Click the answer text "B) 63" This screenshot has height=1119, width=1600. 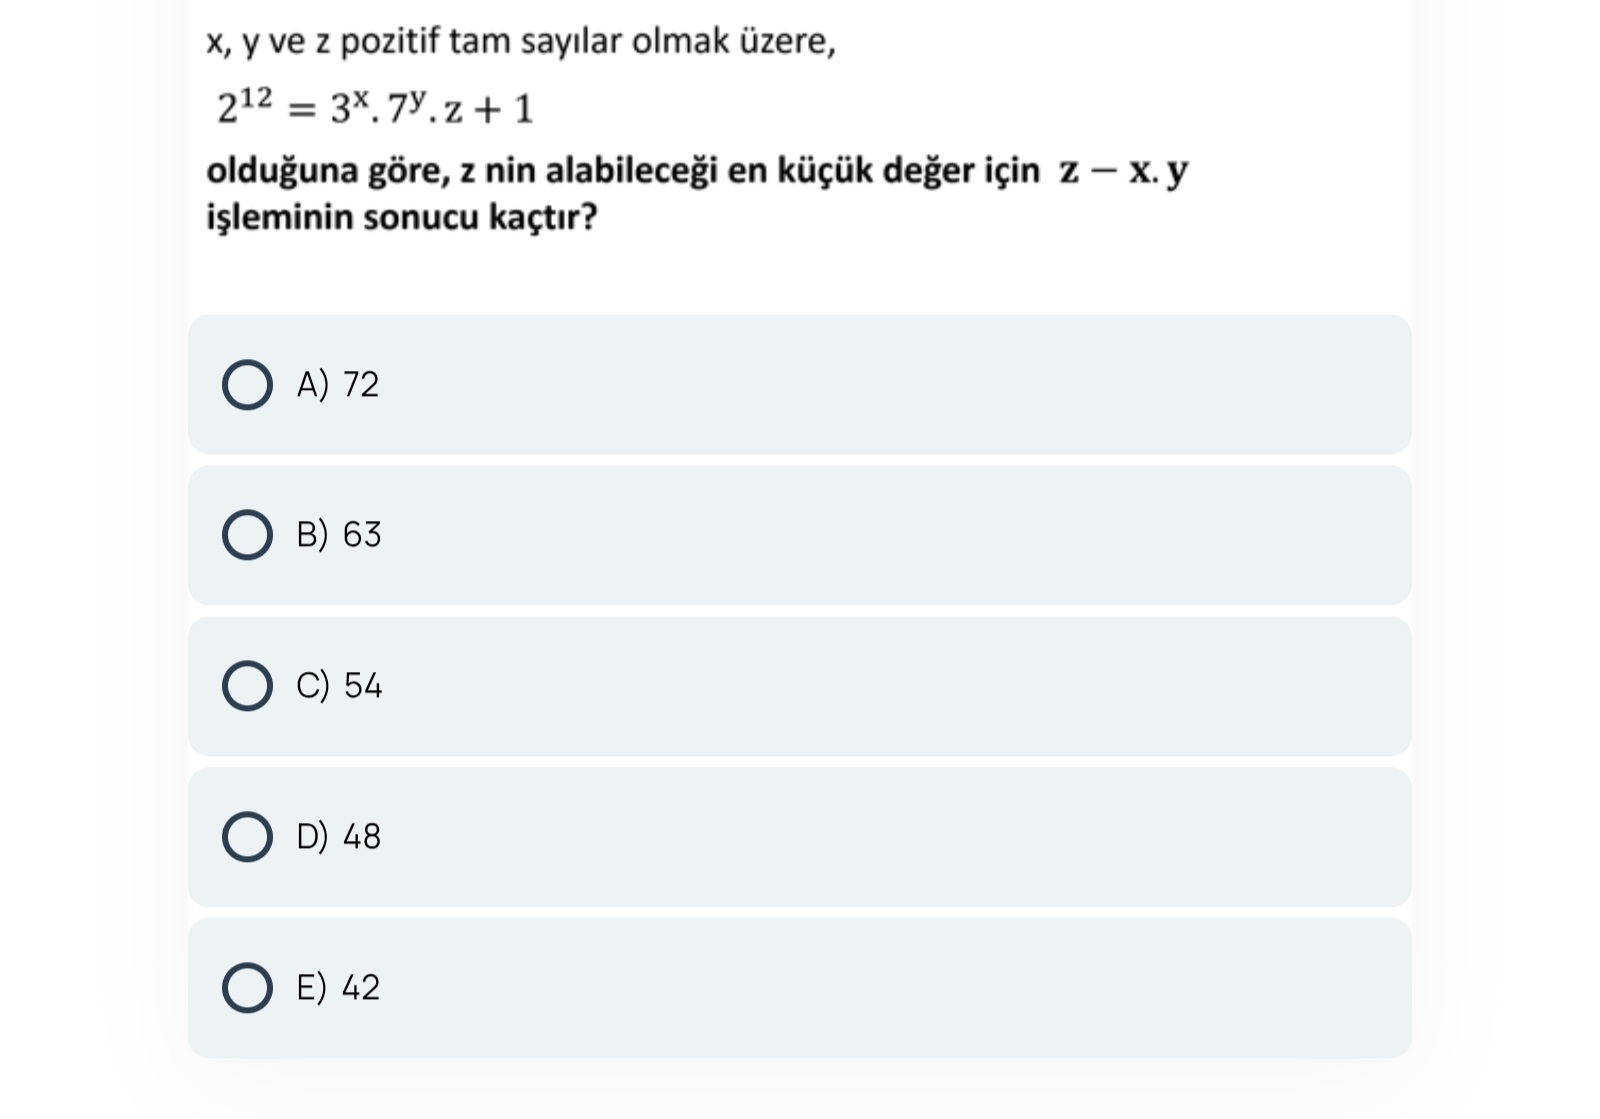pyautogui.click(x=339, y=535)
